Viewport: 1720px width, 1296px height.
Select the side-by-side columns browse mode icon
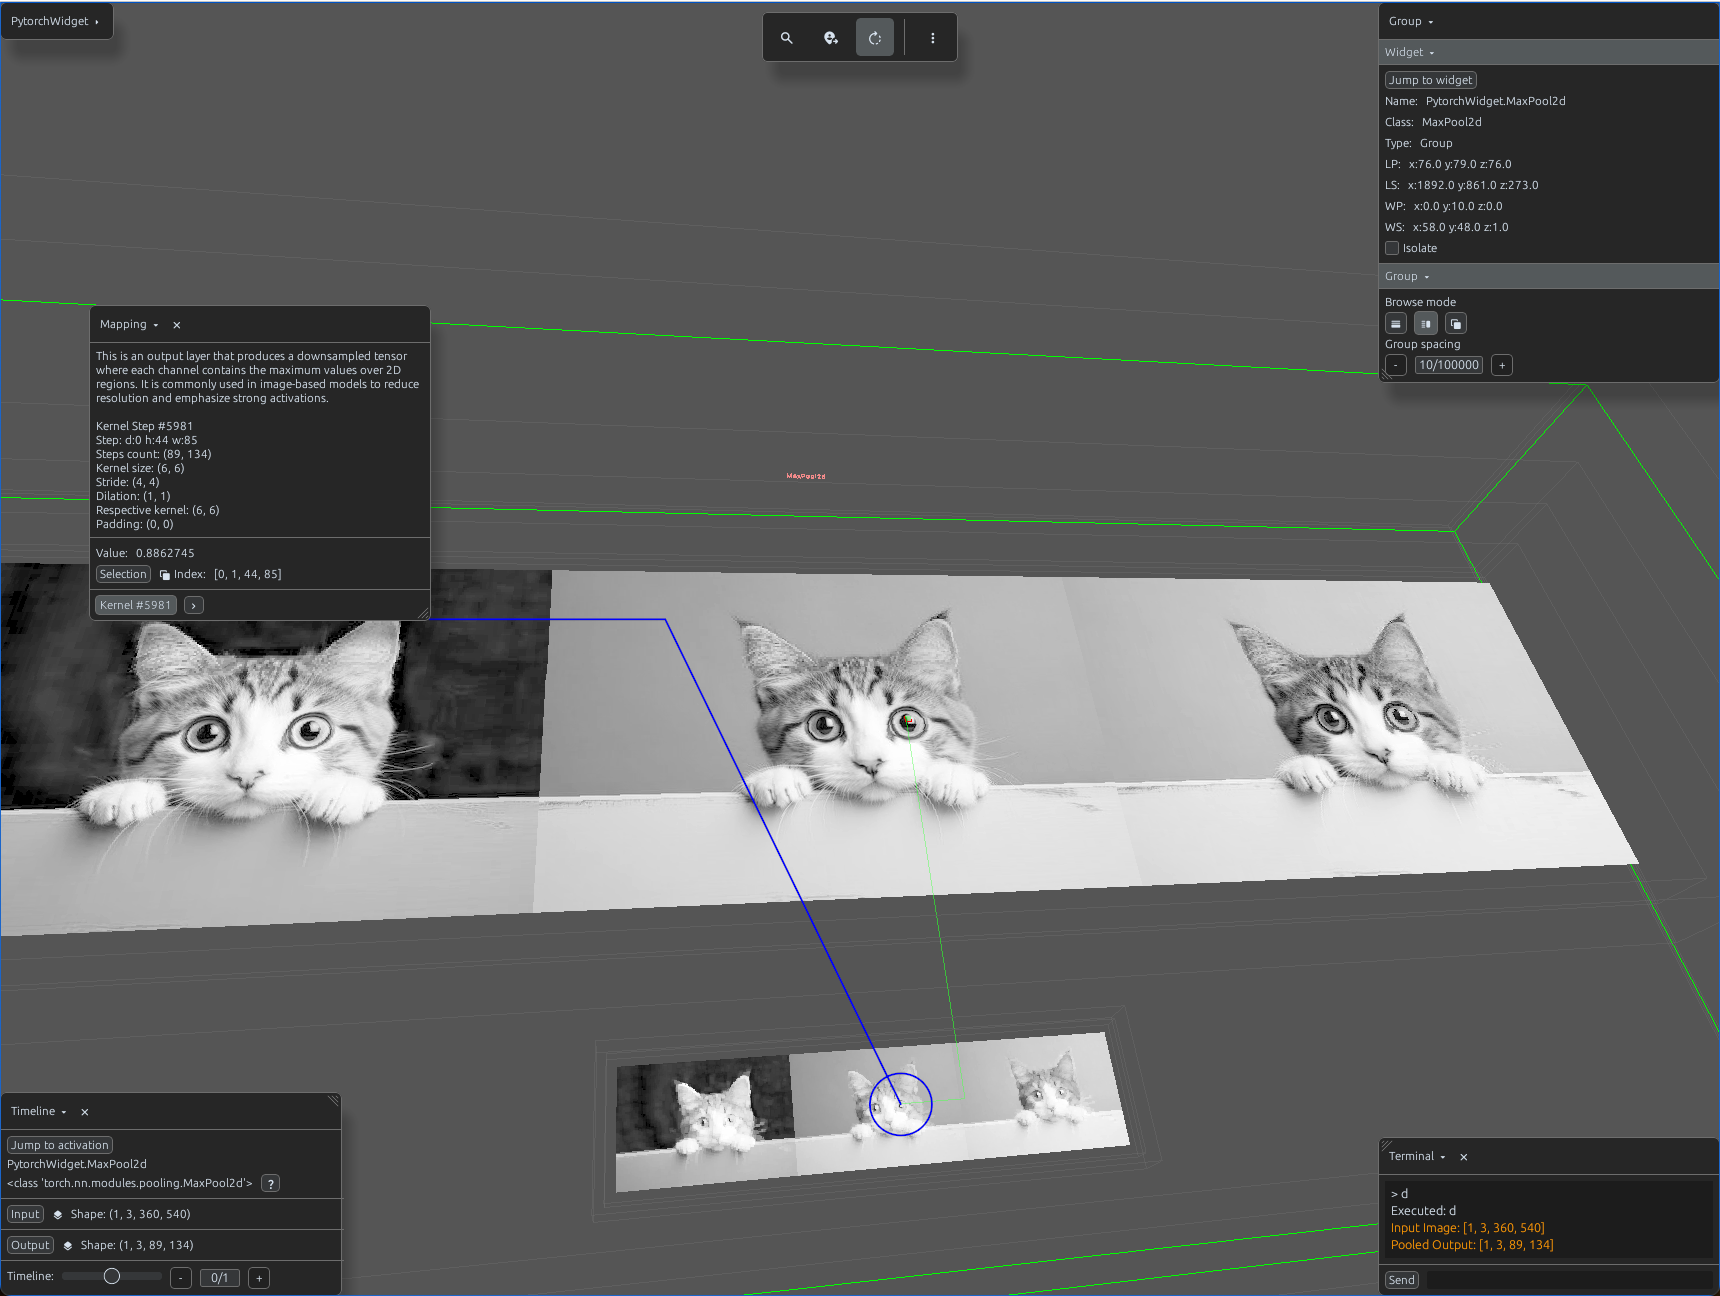(x=1426, y=324)
